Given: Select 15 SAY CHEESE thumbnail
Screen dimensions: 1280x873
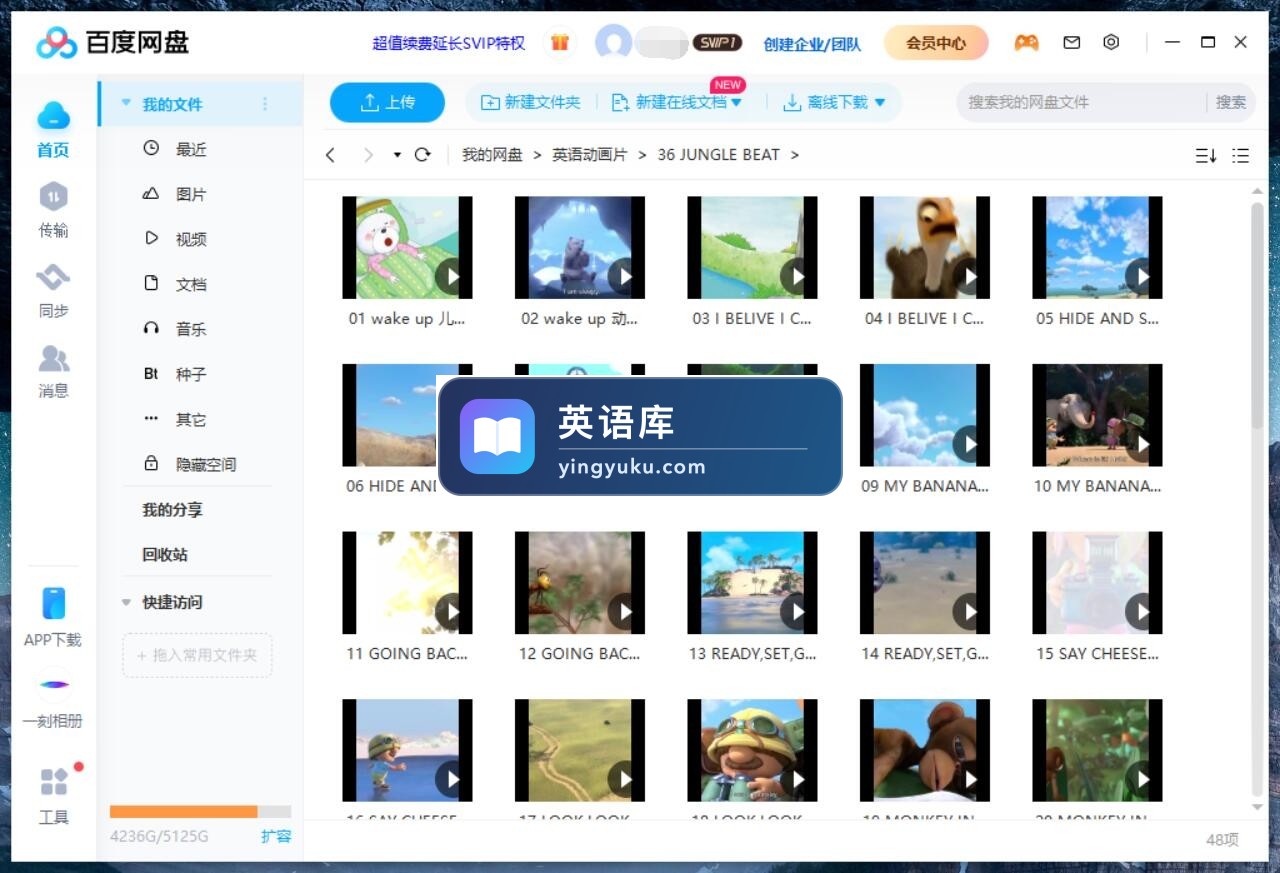Looking at the screenshot, I should 1097,582.
